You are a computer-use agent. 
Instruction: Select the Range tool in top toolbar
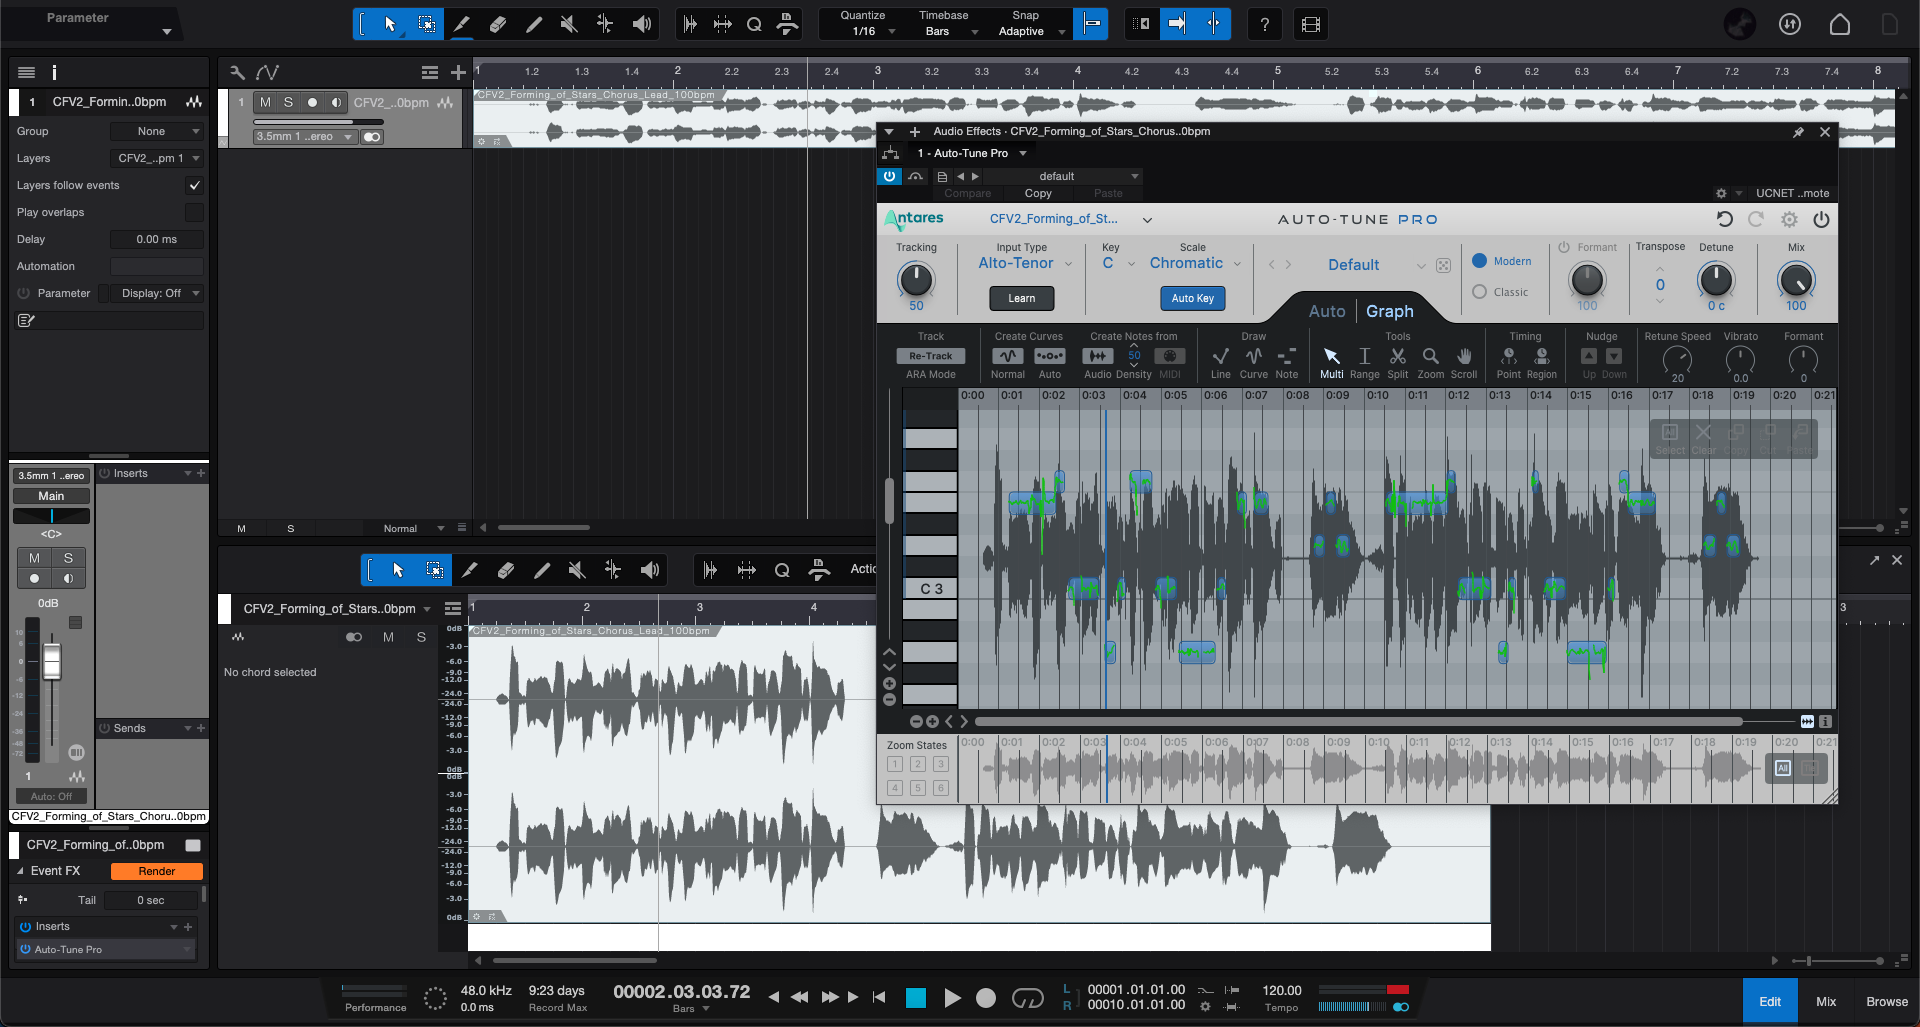click(x=426, y=24)
